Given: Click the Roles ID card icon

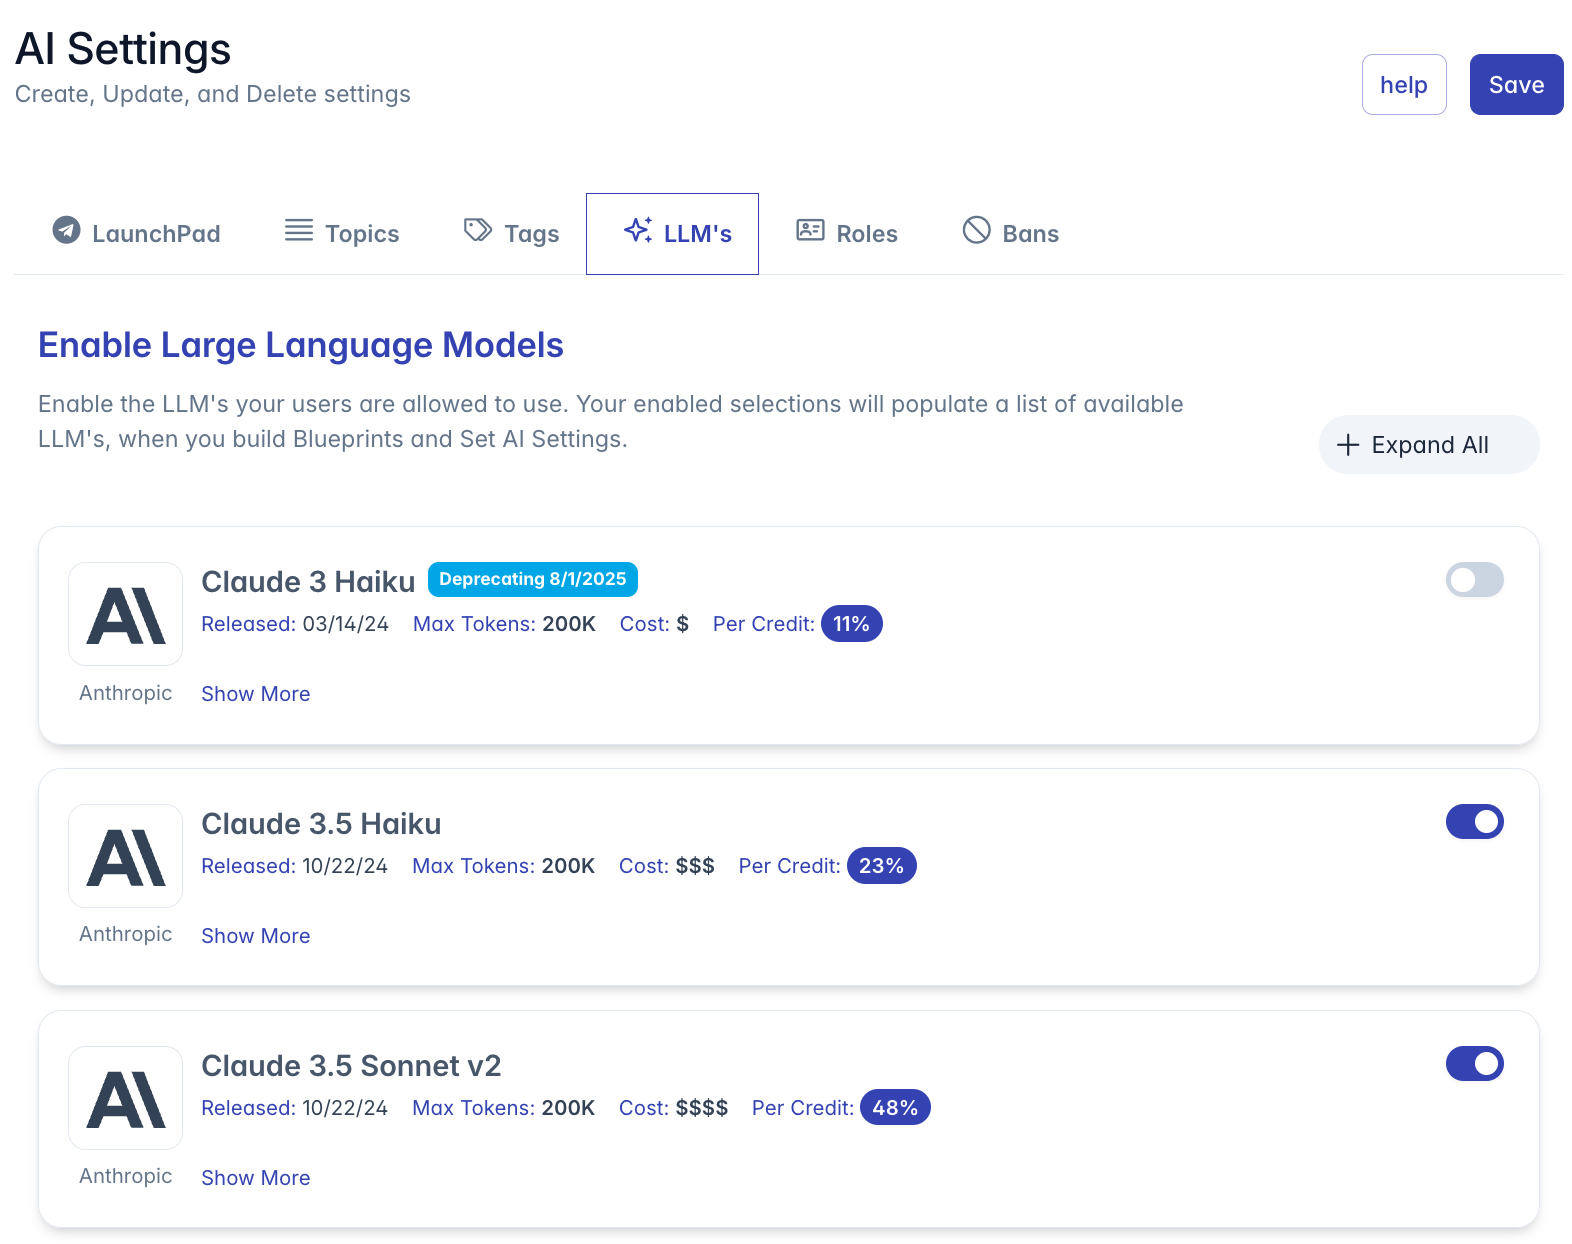Looking at the screenshot, I should [x=810, y=230].
